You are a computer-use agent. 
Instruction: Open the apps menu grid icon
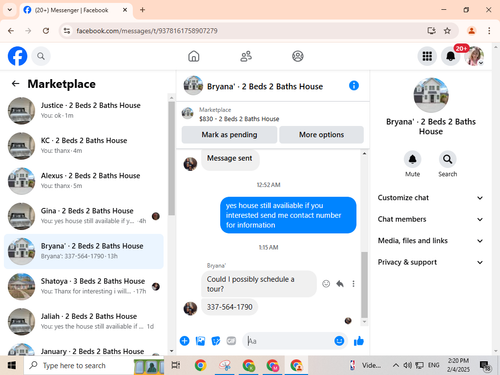427,56
